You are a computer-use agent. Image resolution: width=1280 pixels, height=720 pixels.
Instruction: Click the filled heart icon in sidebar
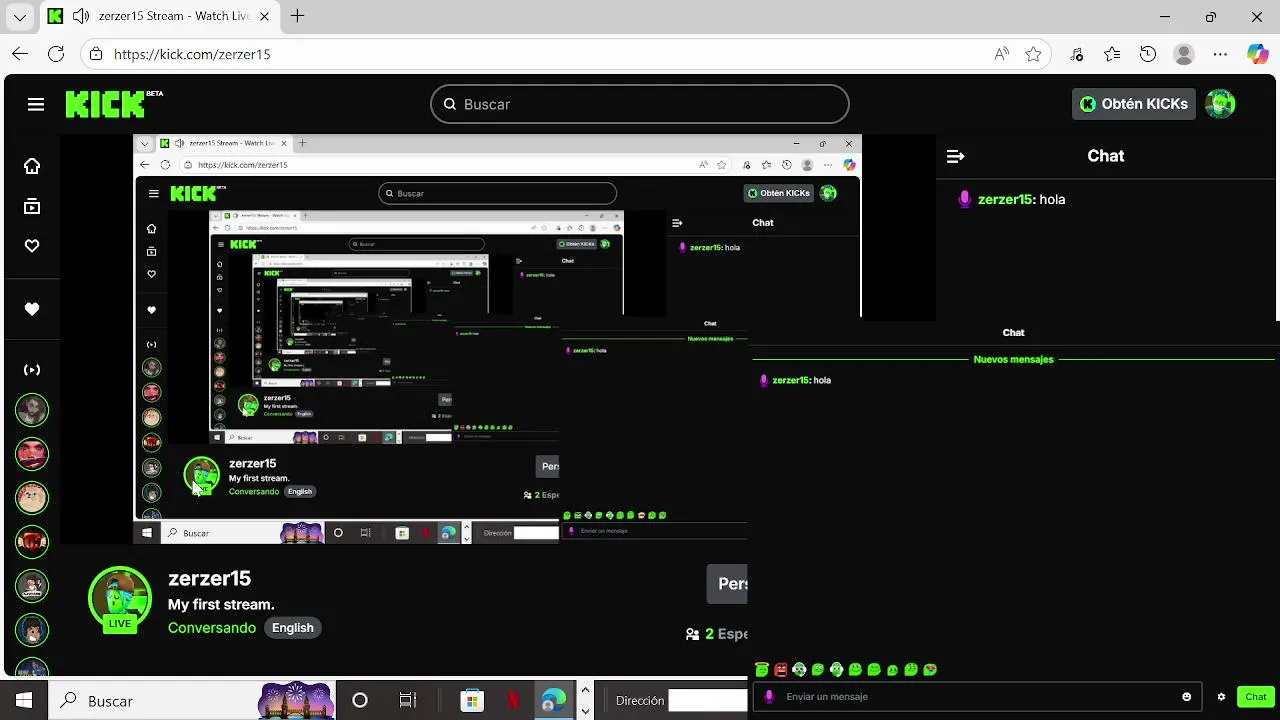pos(32,309)
